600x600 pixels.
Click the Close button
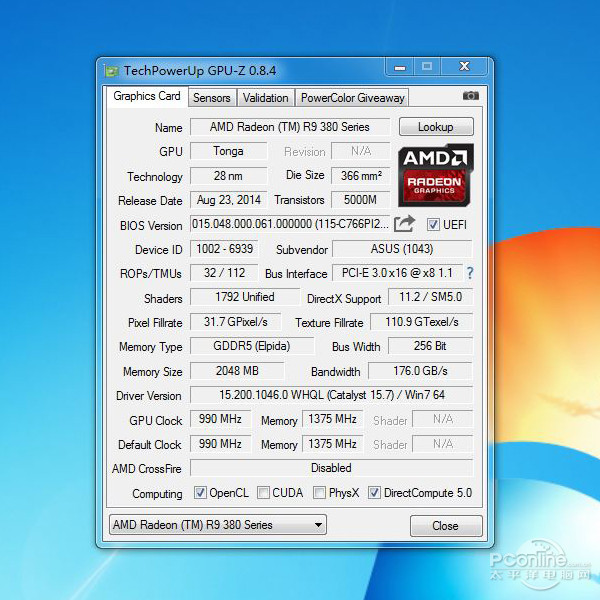coord(446,526)
